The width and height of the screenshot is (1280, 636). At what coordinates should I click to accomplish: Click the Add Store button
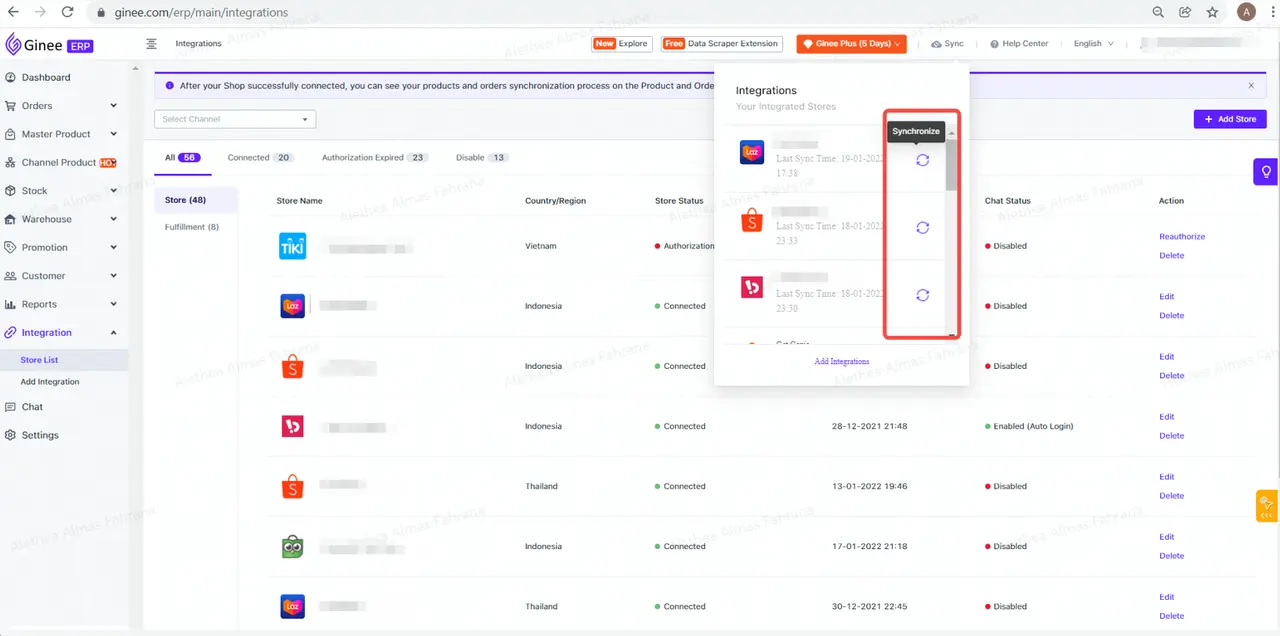click(x=1230, y=119)
